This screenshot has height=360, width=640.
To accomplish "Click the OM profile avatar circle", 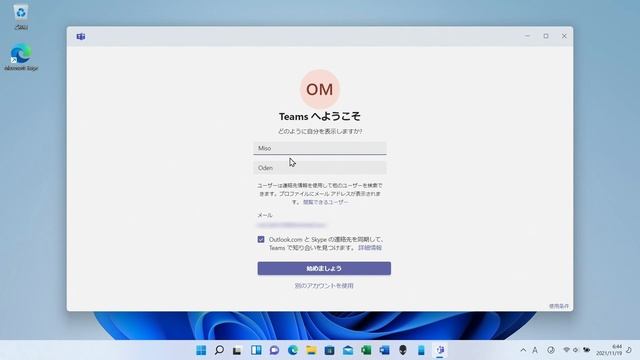I will [320, 89].
